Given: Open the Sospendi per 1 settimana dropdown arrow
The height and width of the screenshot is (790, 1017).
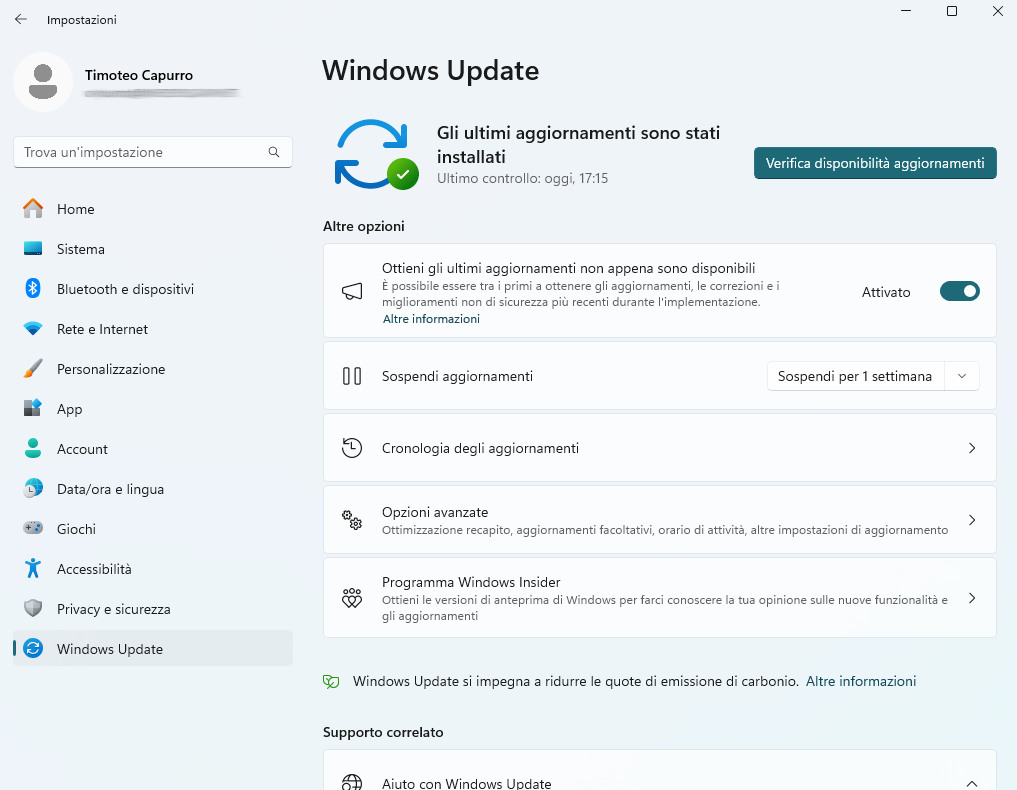Looking at the screenshot, I should (962, 376).
